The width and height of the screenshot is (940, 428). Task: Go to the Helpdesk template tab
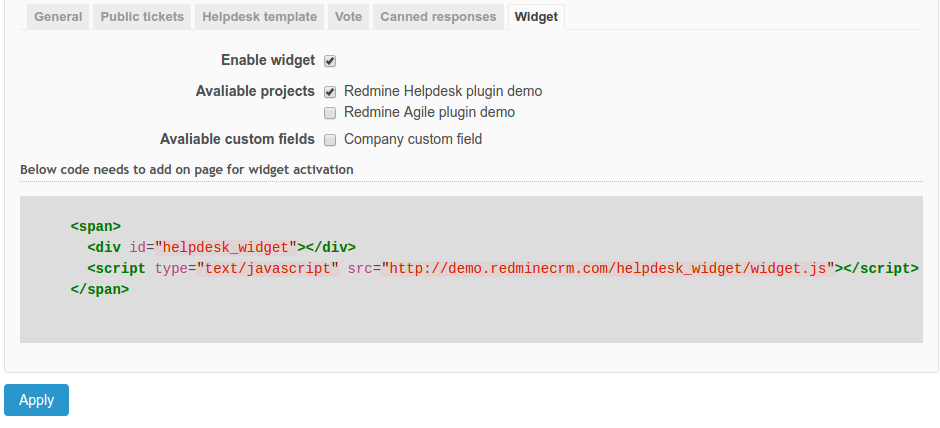click(259, 17)
